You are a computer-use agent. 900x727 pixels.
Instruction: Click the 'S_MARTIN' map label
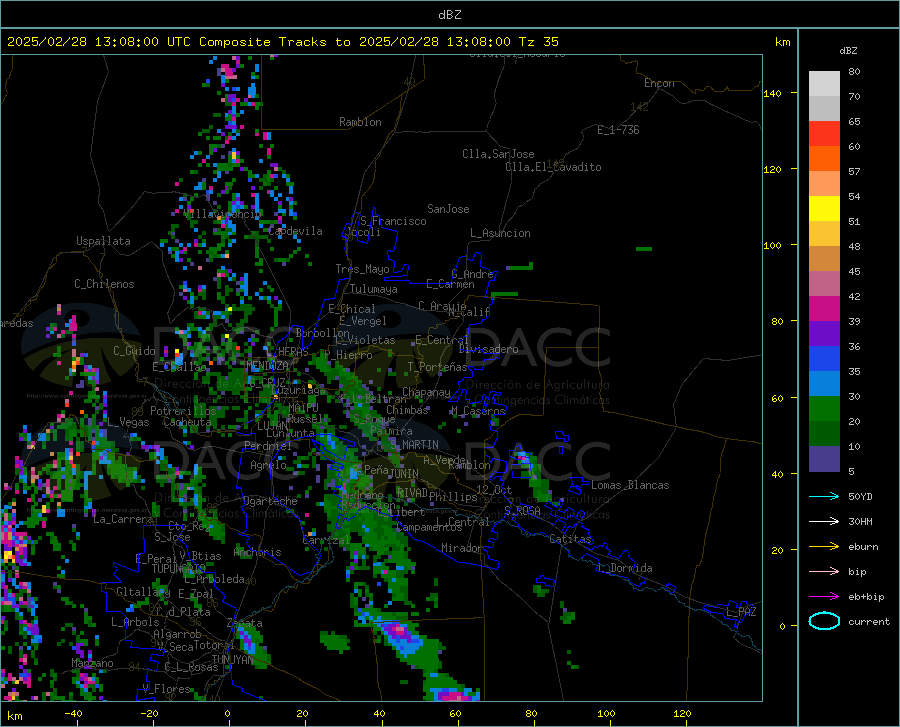point(414,445)
